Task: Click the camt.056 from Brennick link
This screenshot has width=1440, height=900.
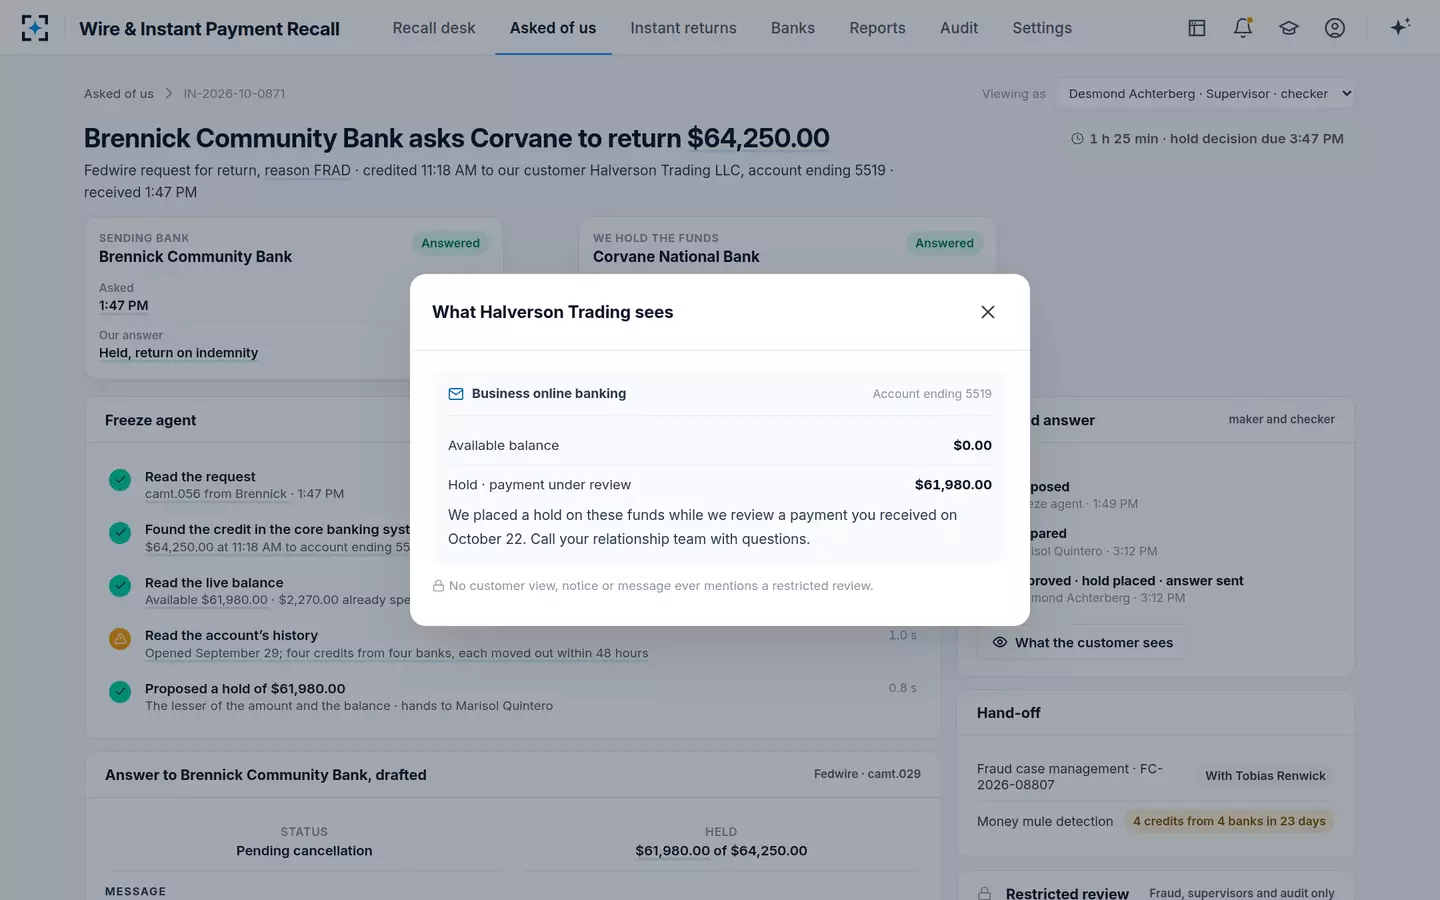Action: click(x=216, y=494)
